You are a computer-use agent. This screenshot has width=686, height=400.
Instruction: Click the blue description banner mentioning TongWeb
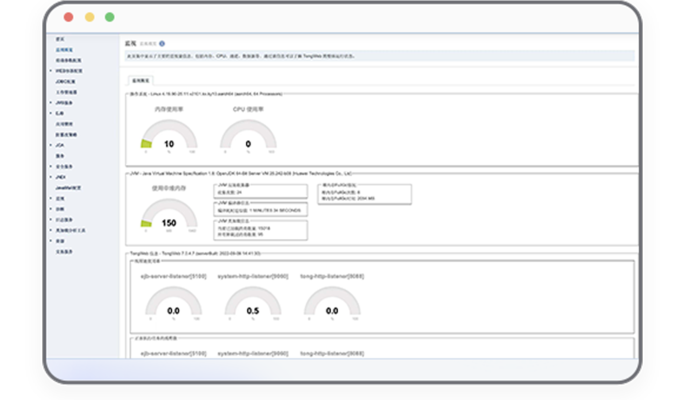[379, 56]
